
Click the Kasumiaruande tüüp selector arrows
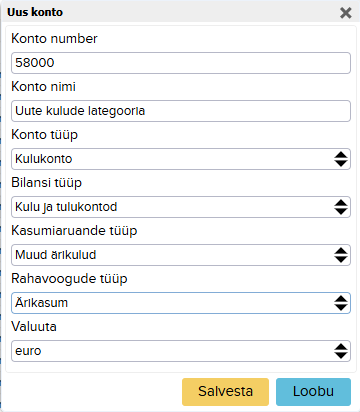pos(341,255)
